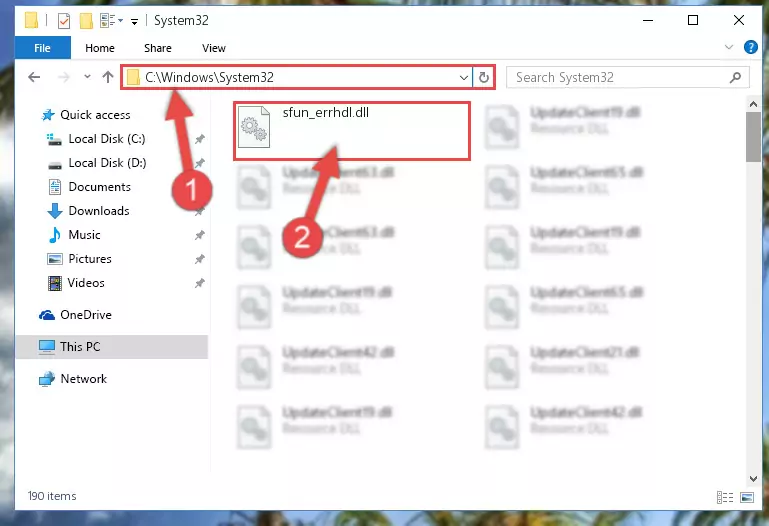Click the Forward navigation arrow
The image size is (769, 526).
coord(63,77)
